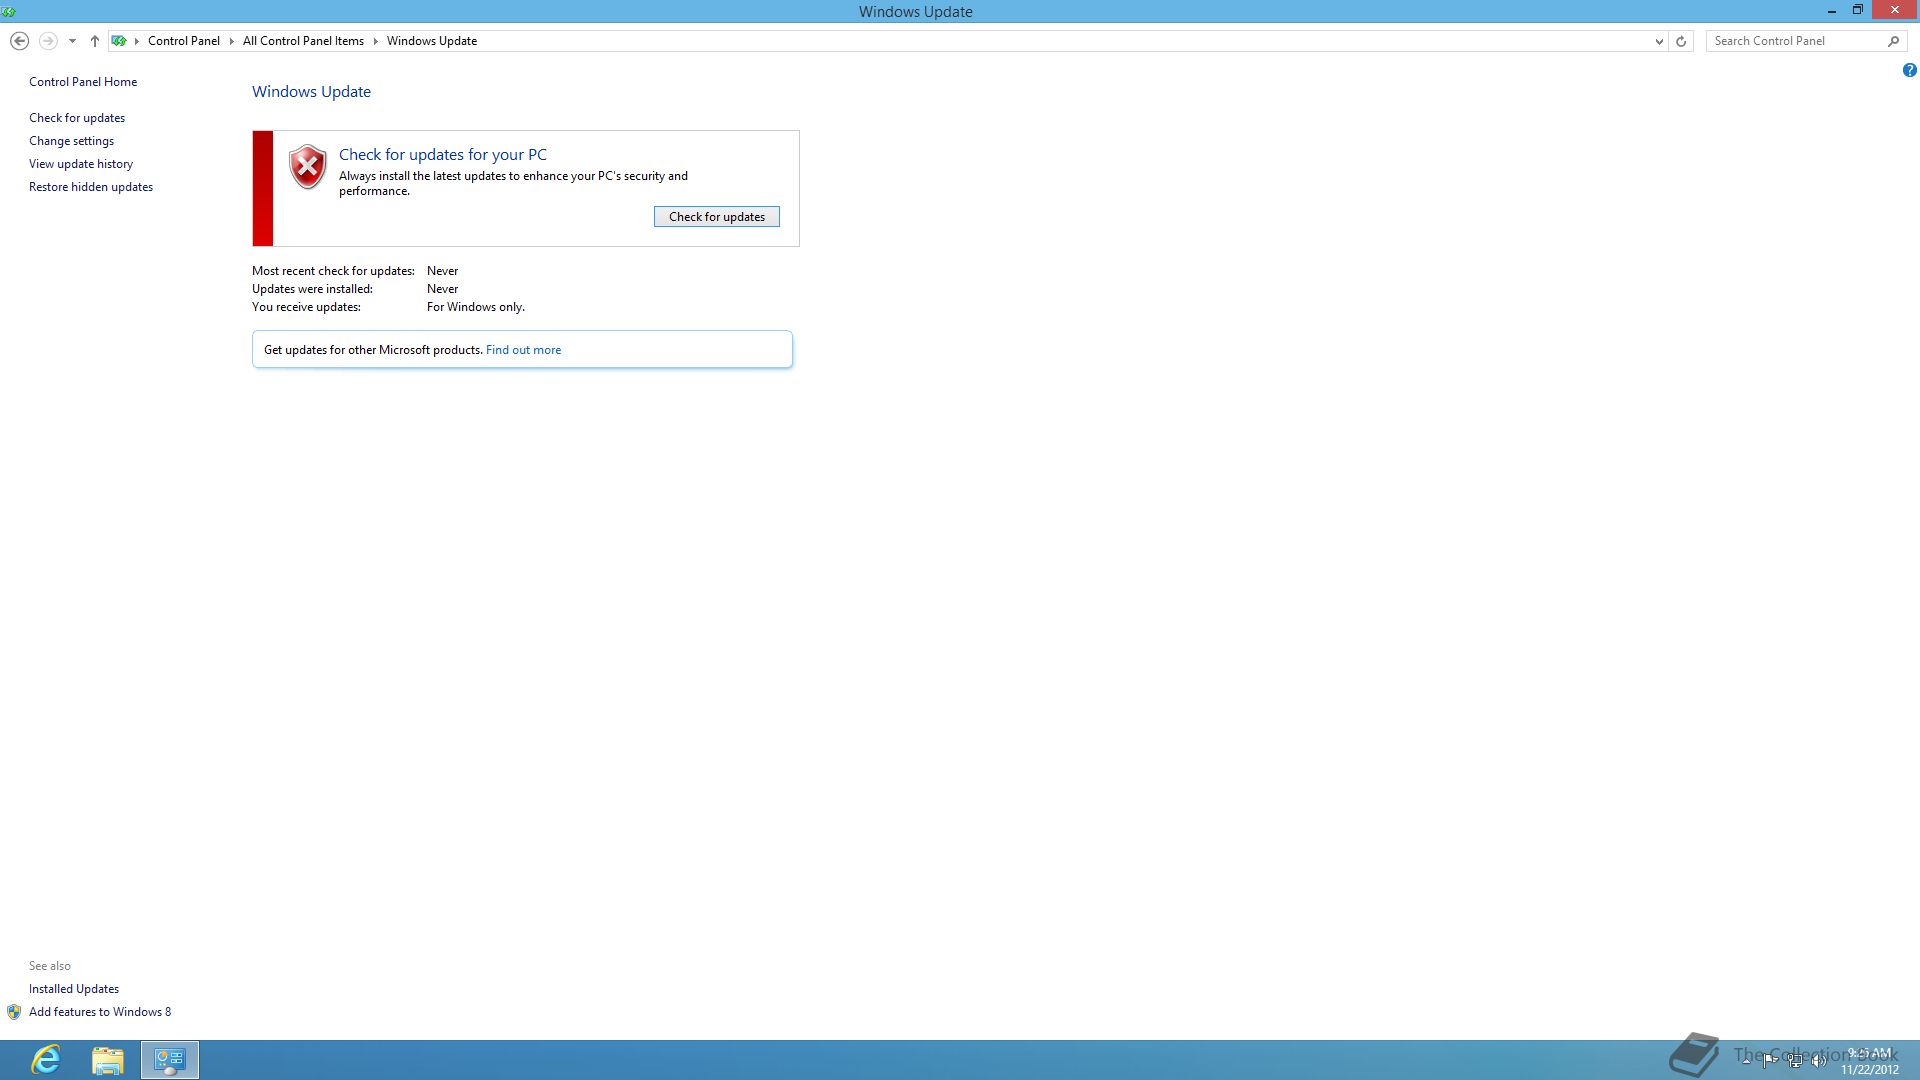Click the forward navigation arrow

[x=48, y=41]
